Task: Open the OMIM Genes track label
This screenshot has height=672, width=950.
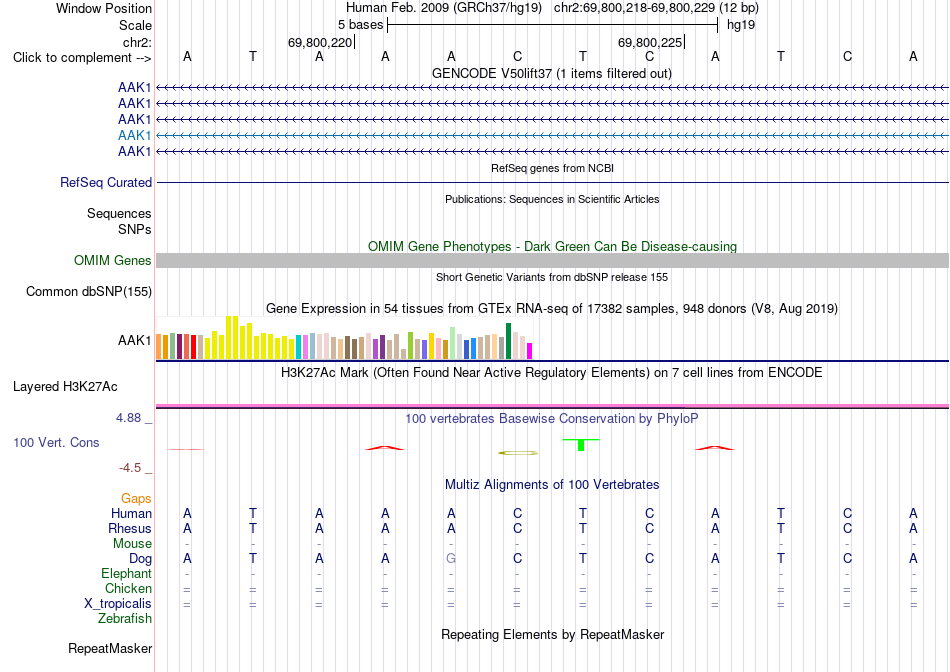Action: (x=113, y=261)
